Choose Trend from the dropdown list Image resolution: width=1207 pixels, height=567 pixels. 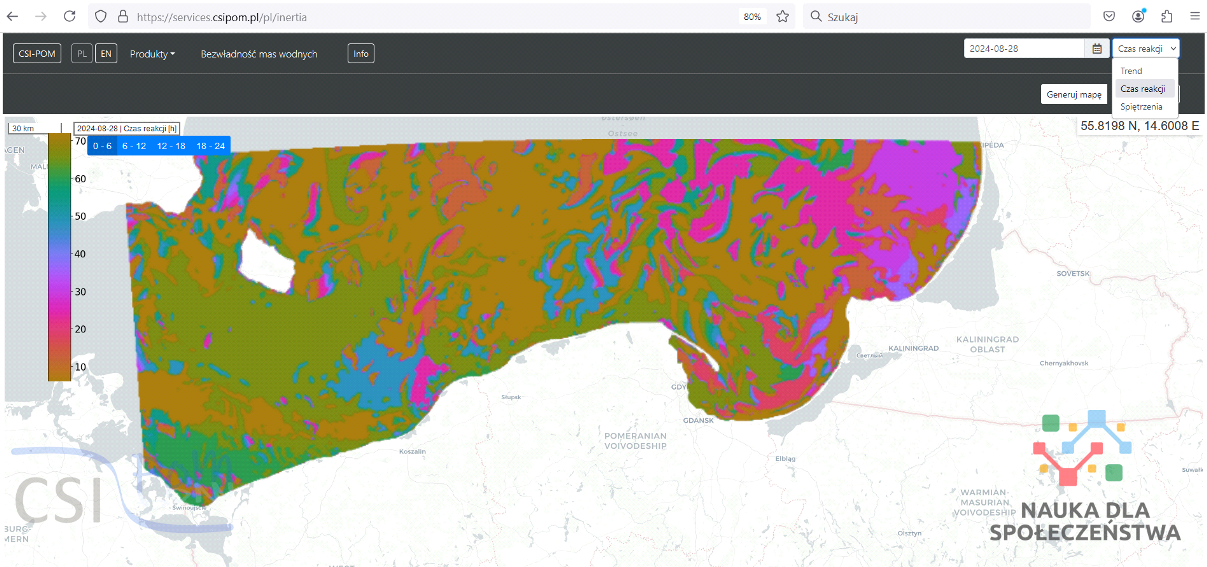(x=1132, y=71)
